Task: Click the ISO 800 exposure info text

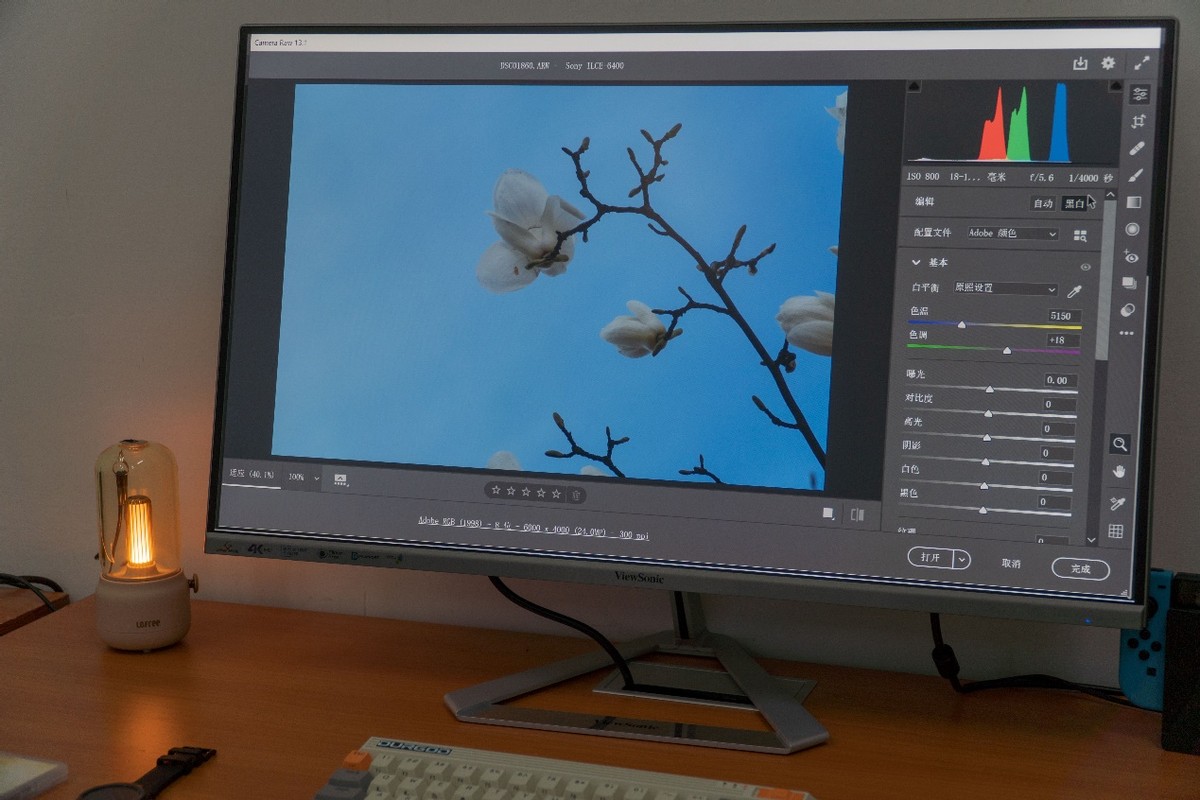Action: (x=923, y=175)
